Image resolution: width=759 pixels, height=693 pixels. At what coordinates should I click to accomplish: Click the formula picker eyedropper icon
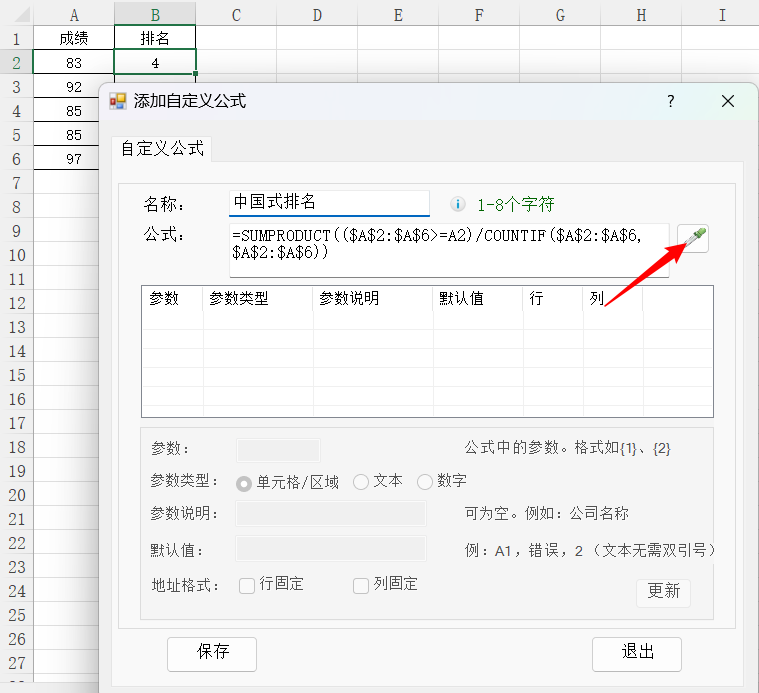coord(693,238)
